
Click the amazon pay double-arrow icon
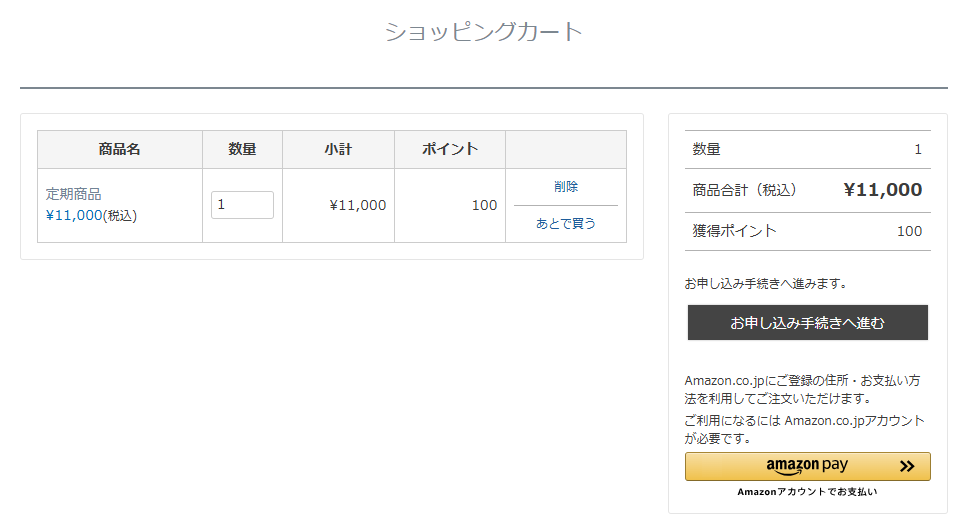point(907,467)
